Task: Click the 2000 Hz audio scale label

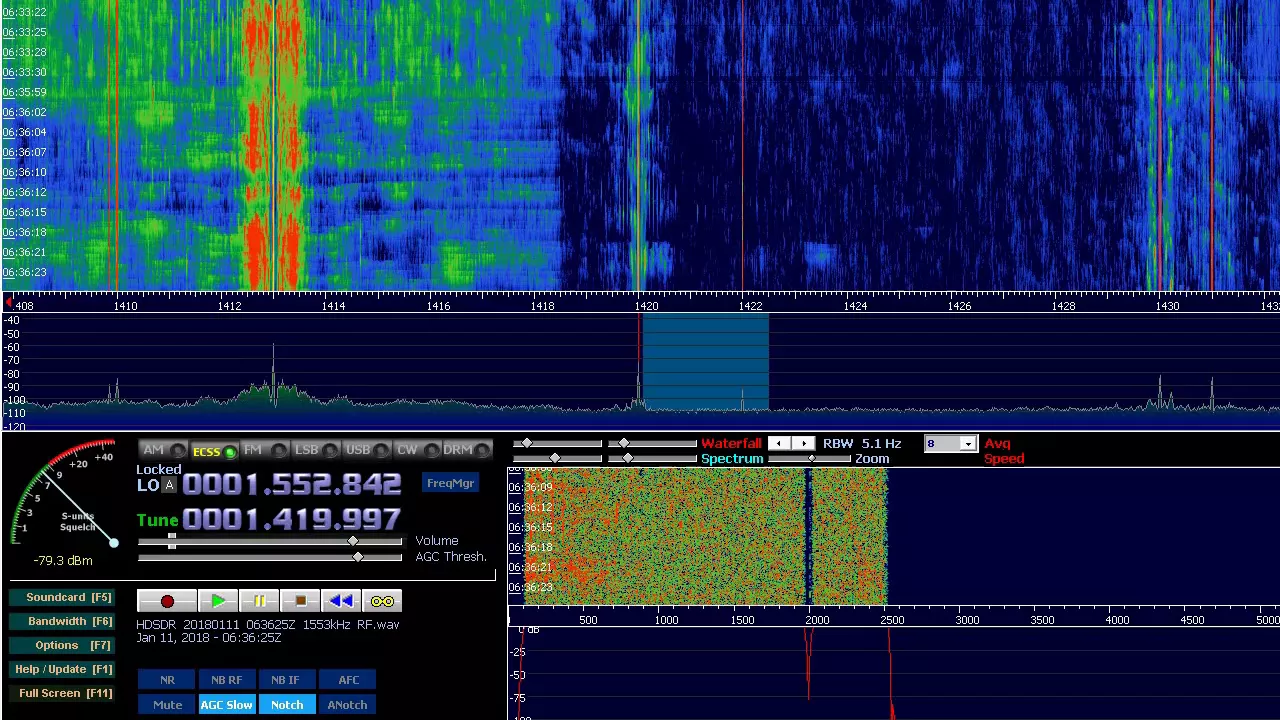Action: (817, 620)
